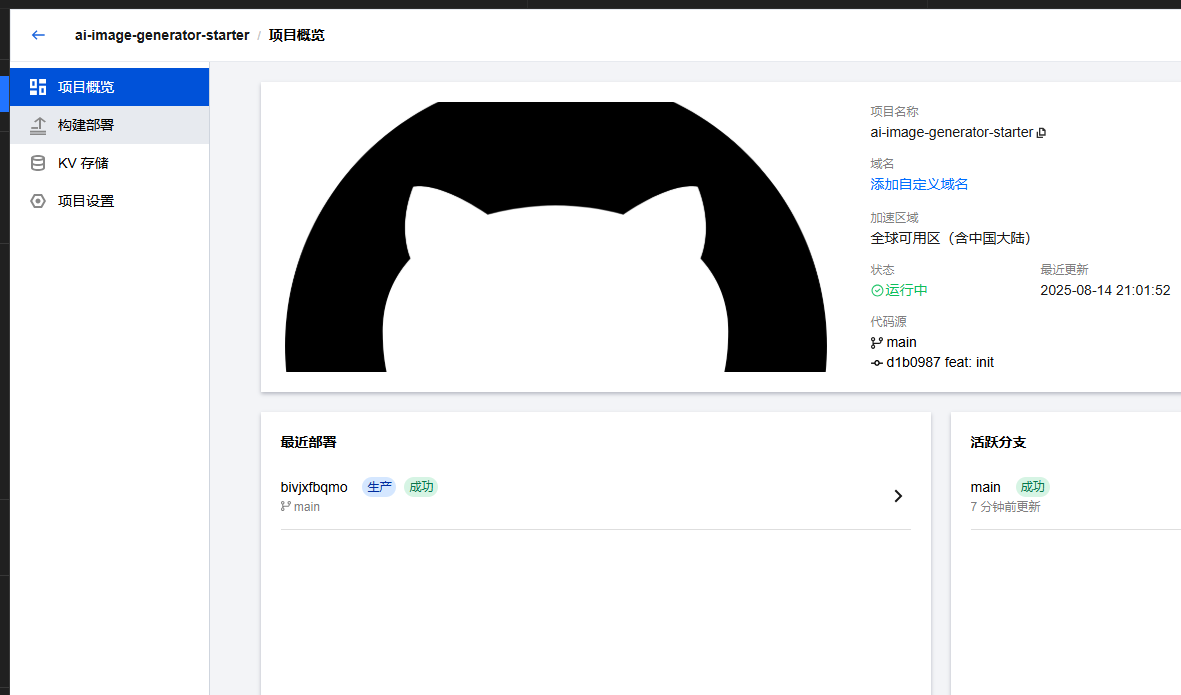Click the back arrow icon

[x=38, y=35]
